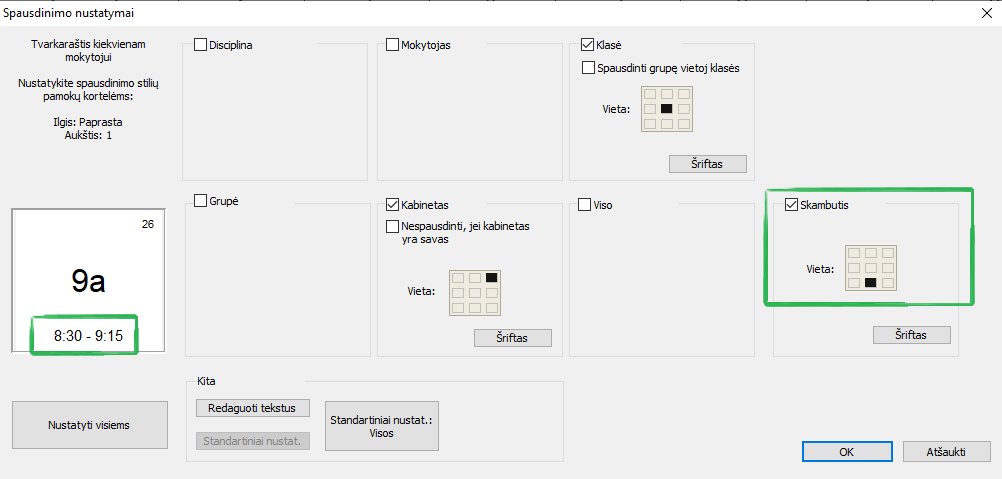1002x479 pixels.
Task: Select bottom-right position cell in Klasė grid
Action: coord(684,124)
